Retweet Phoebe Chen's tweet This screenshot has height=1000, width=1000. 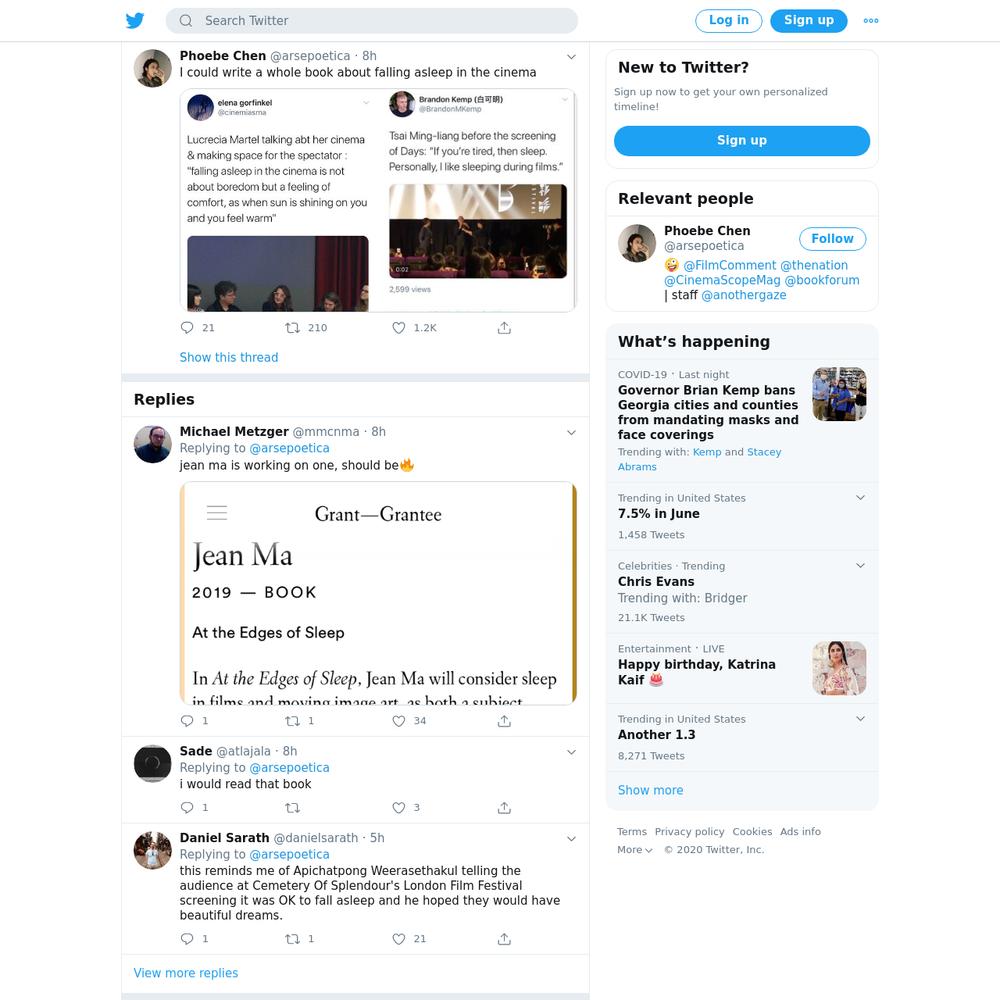coord(292,328)
